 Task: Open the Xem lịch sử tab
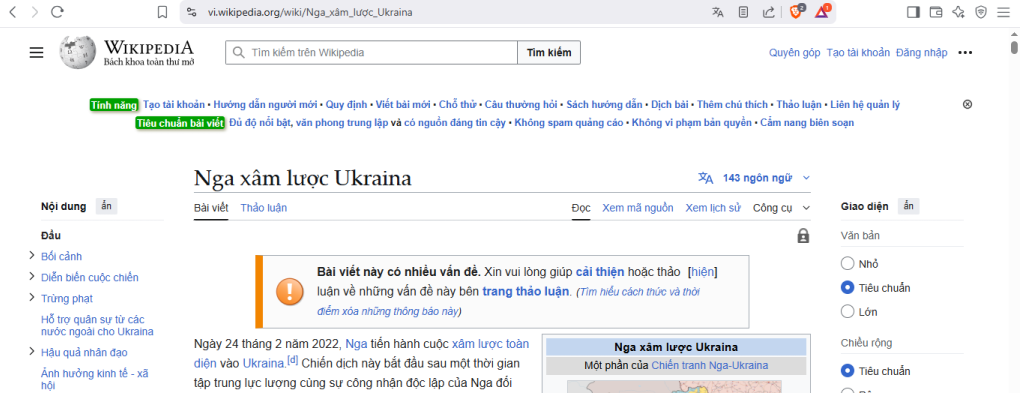(x=713, y=208)
